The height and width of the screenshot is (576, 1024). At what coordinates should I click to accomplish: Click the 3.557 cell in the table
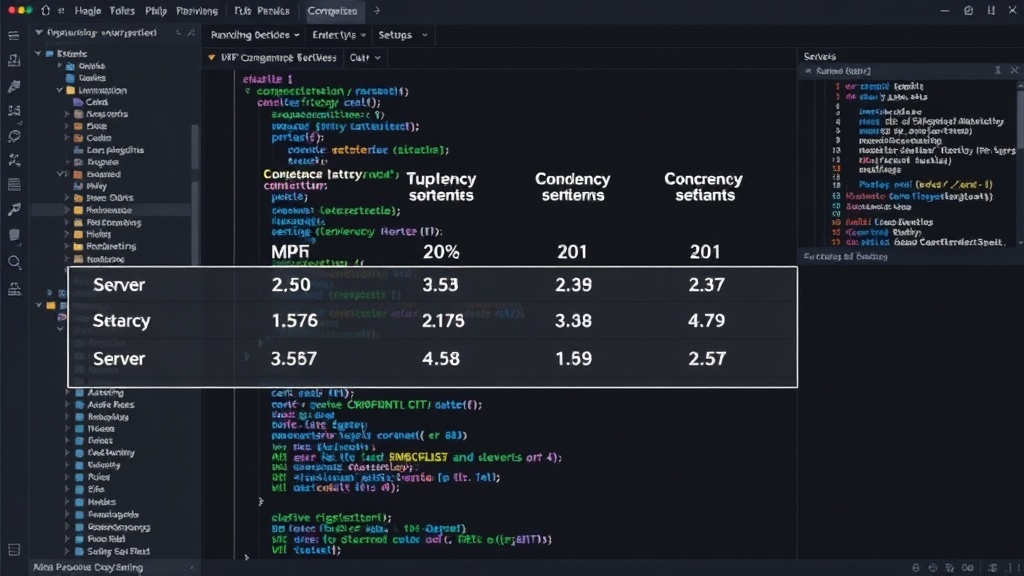(293, 359)
